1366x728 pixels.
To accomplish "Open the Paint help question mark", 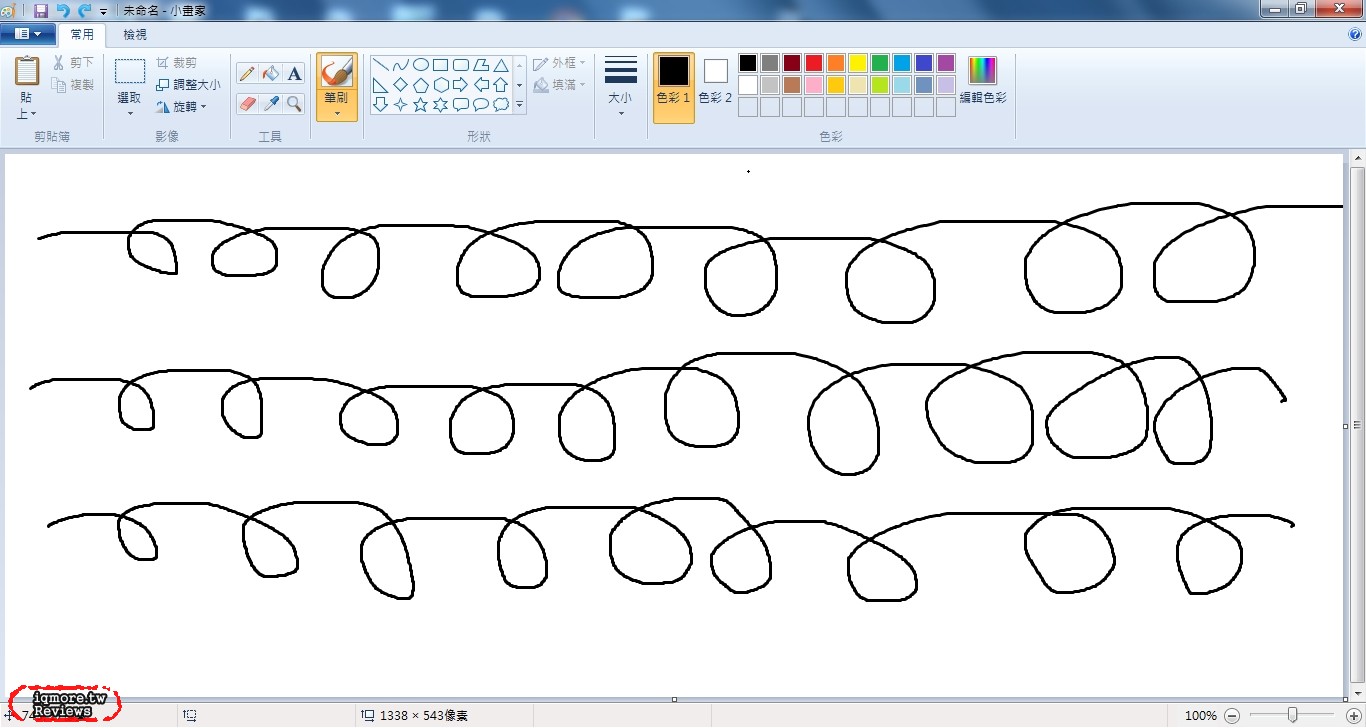I will coord(1355,34).
